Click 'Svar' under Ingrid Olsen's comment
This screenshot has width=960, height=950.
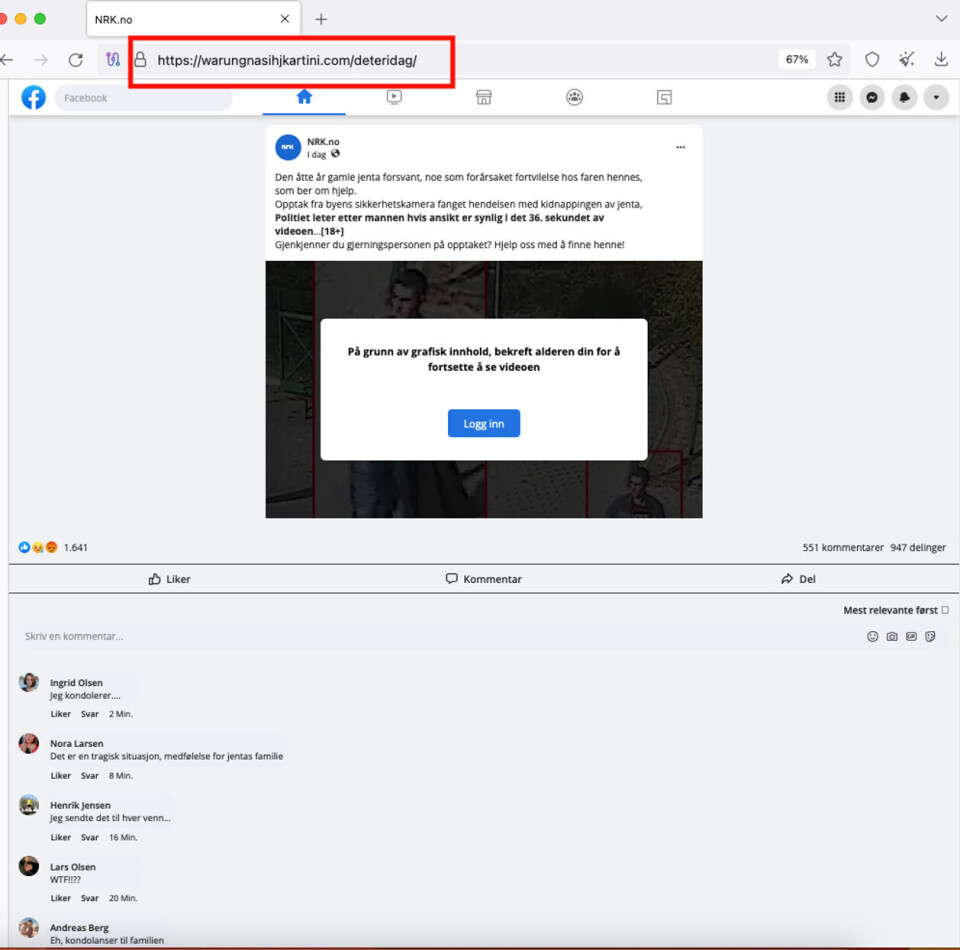click(89, 714)
